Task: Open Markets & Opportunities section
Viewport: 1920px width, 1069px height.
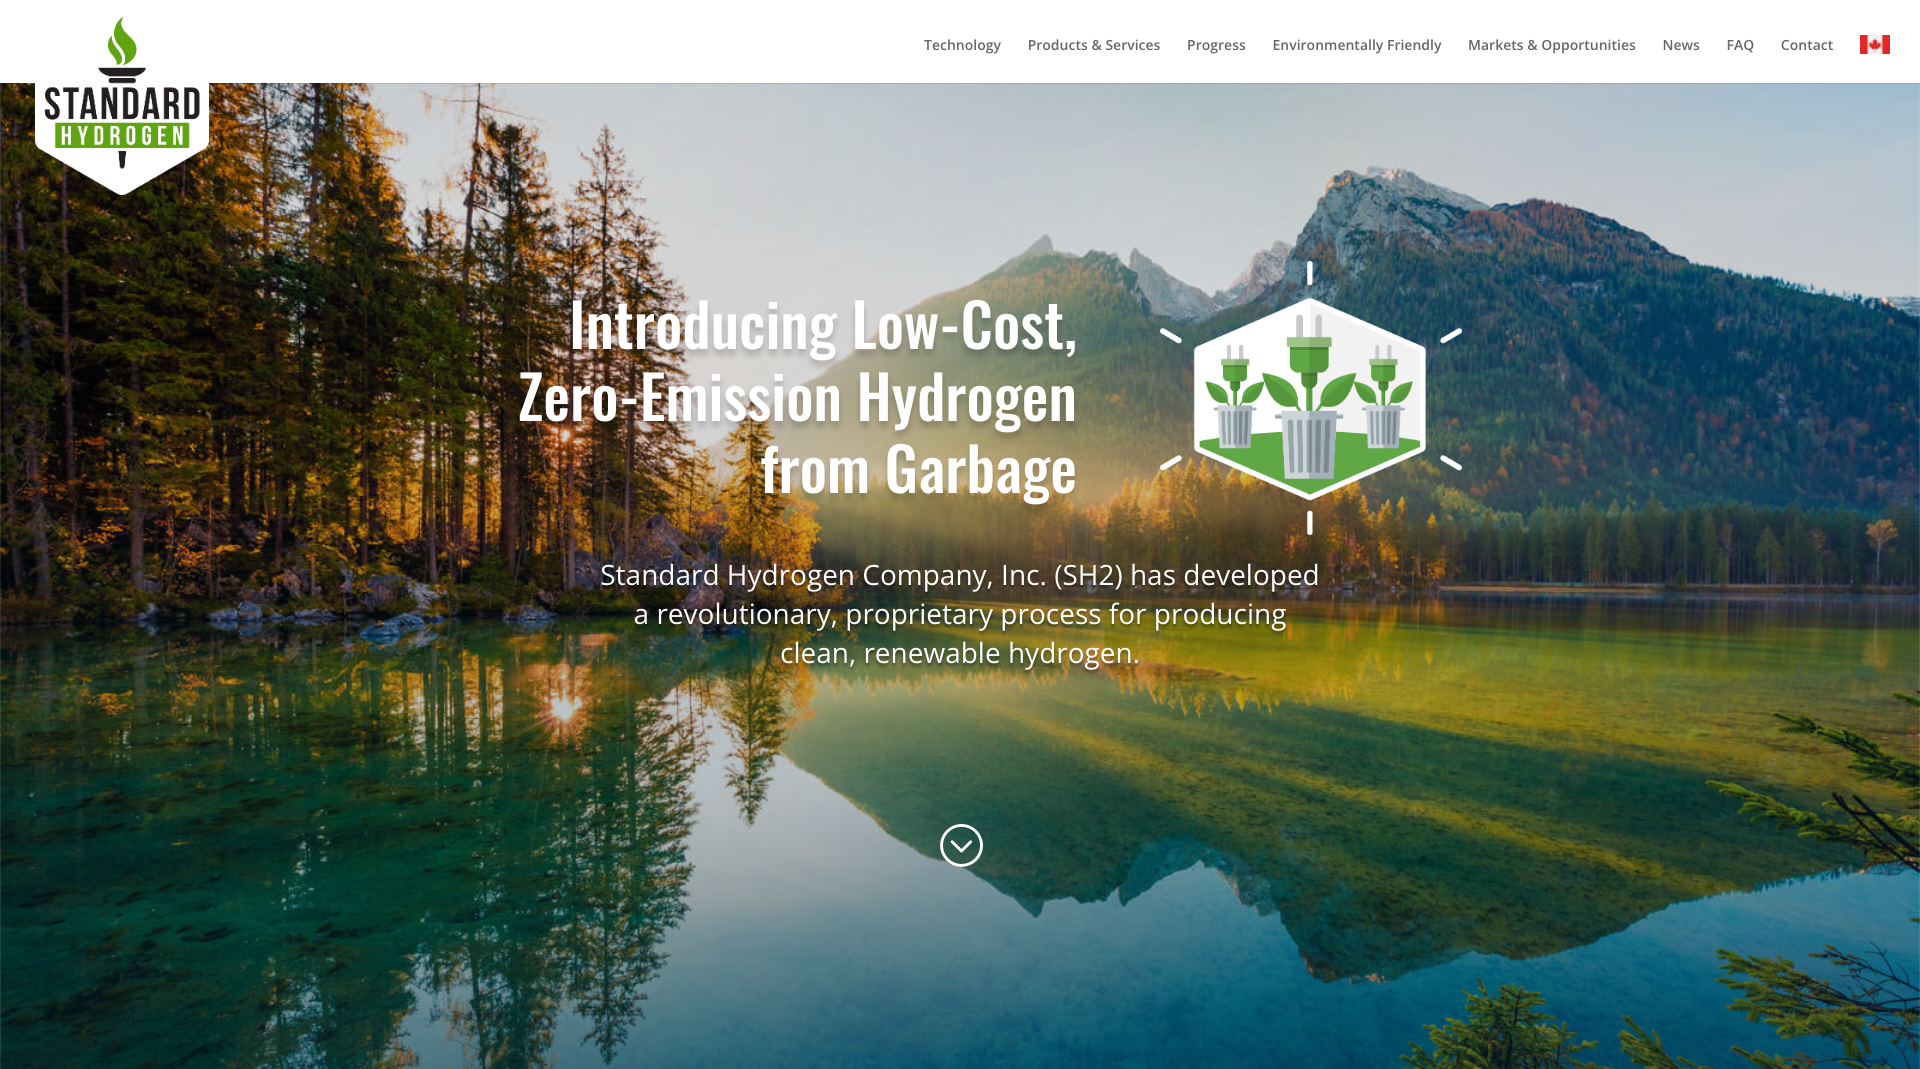Action: tap(1551, 45)
